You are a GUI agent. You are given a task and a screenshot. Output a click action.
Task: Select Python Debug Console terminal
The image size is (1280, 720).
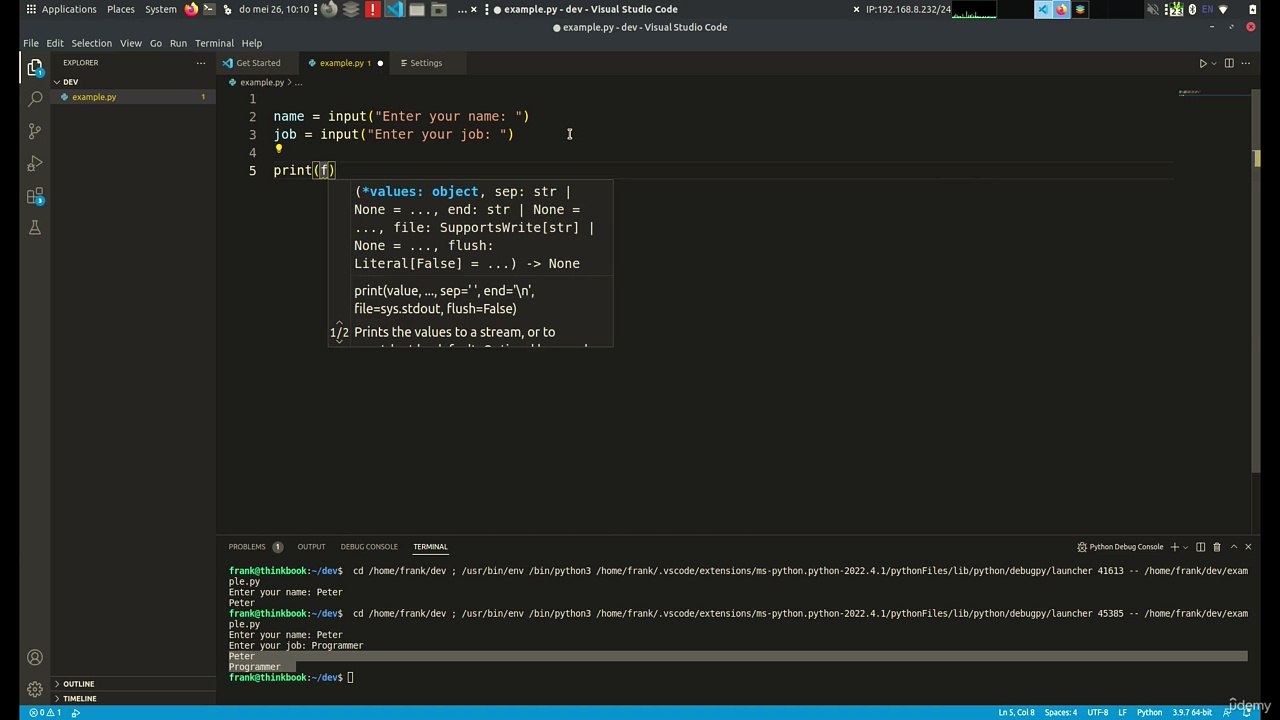coord(1120,547)
